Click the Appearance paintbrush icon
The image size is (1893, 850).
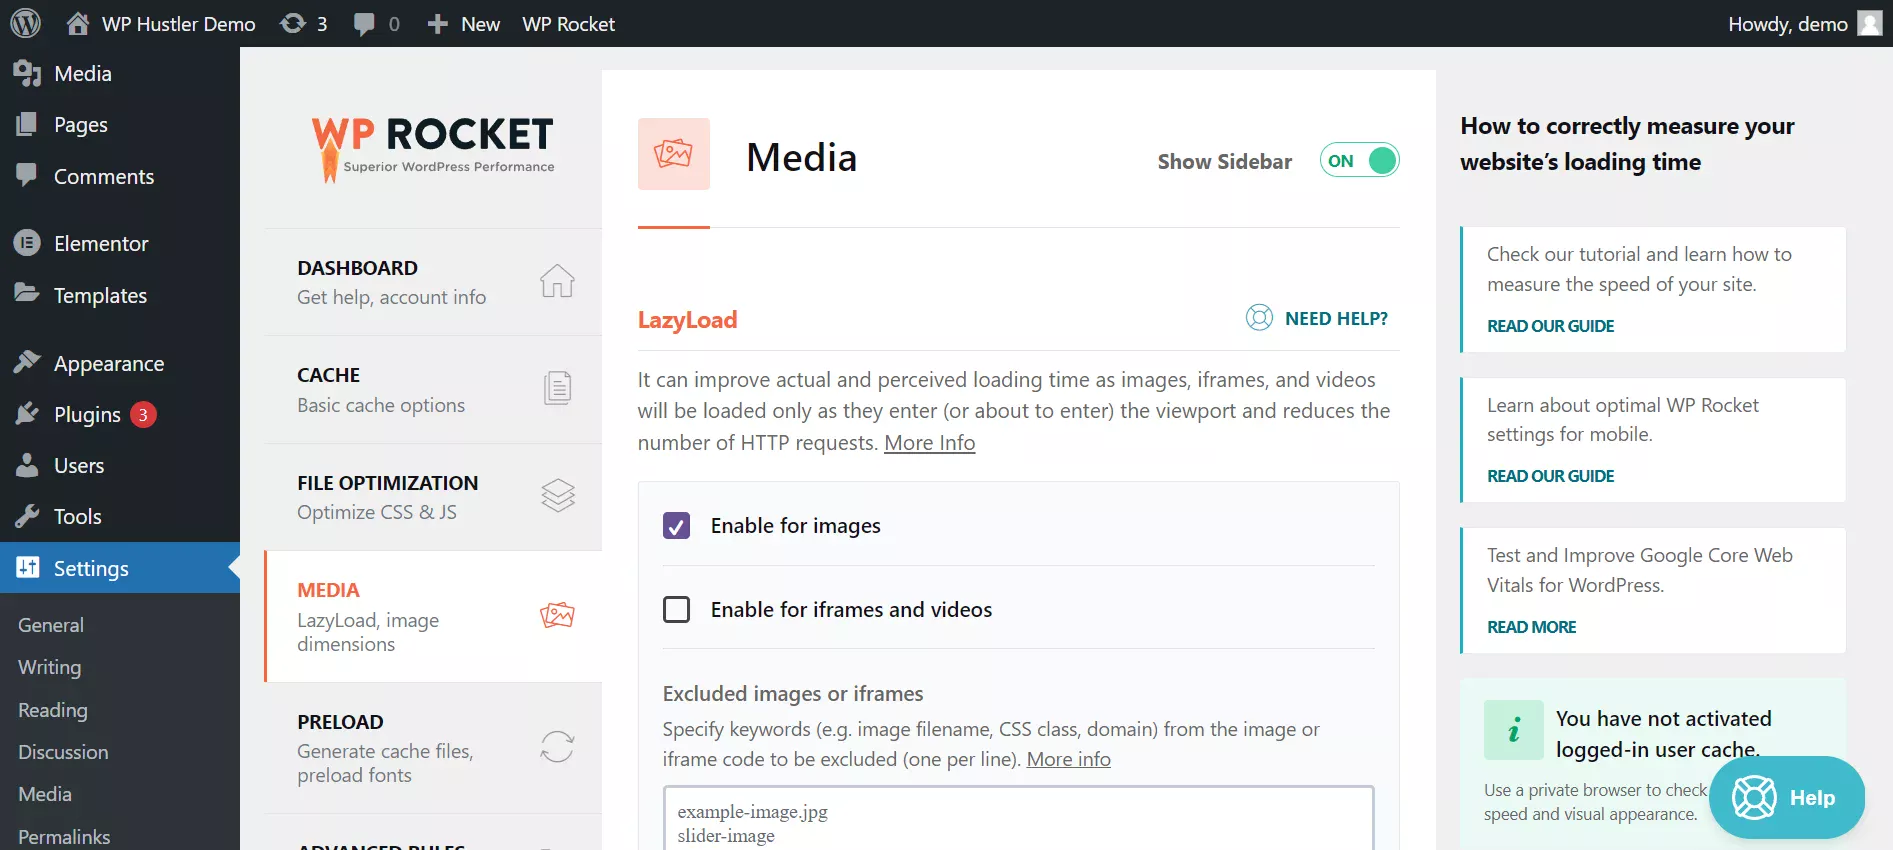tap(27, 362)
